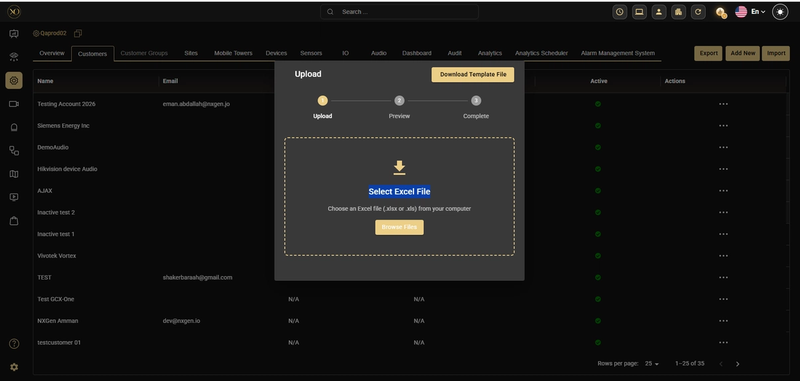The height and width of the screenshot is (381, 800).
Task: Toggle active status for AJAX
Action: click(597, 191)
